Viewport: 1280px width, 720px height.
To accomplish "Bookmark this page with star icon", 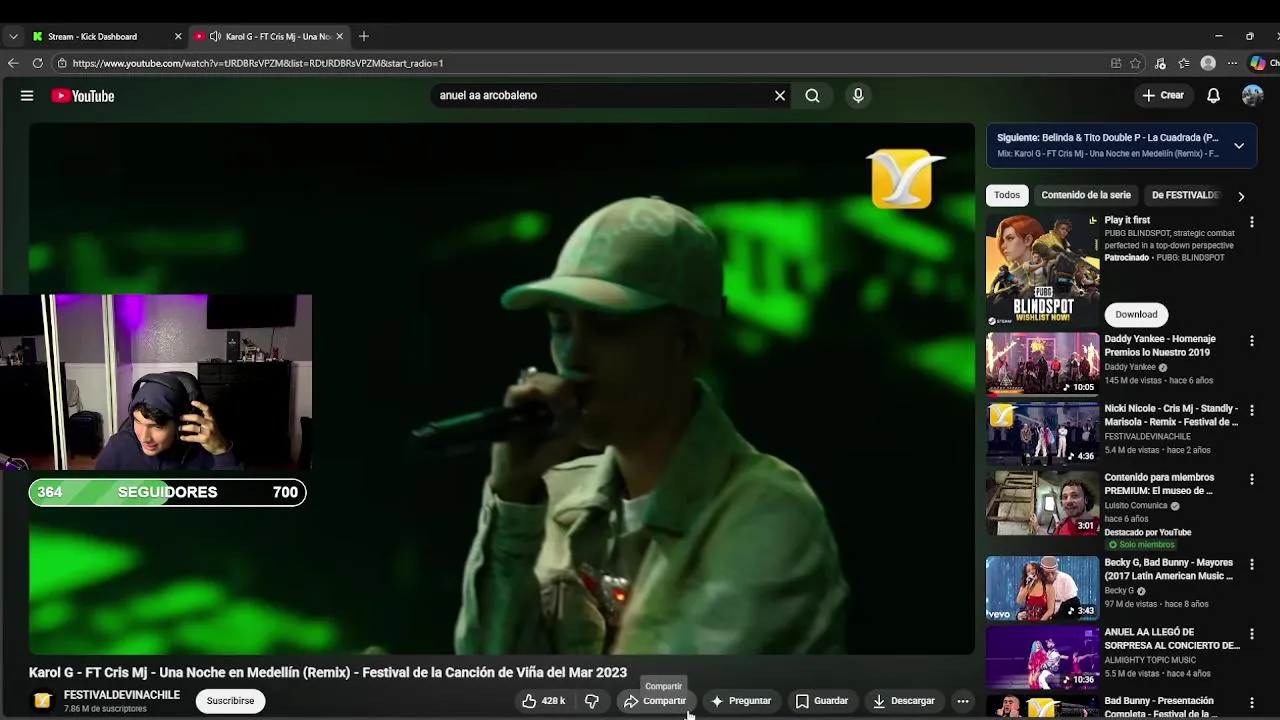I will click(1135, 63).
